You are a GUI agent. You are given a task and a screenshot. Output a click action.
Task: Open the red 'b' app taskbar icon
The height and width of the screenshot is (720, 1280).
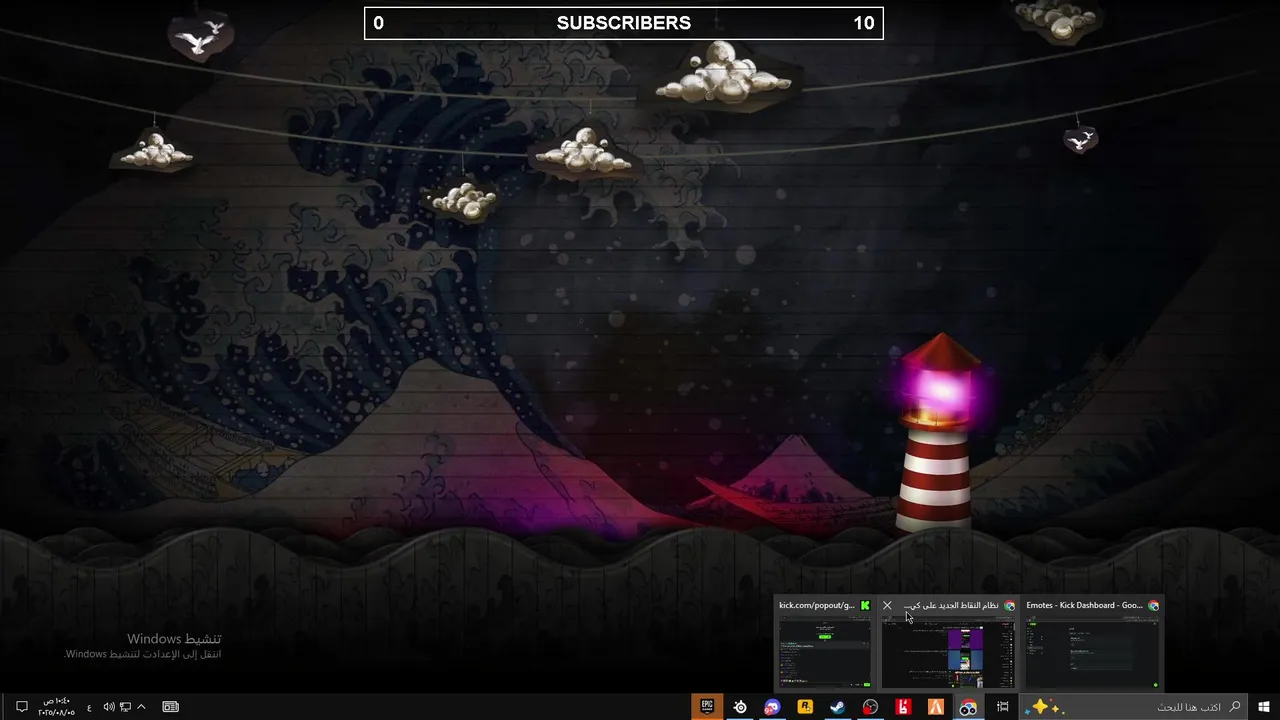coord(903,707)
